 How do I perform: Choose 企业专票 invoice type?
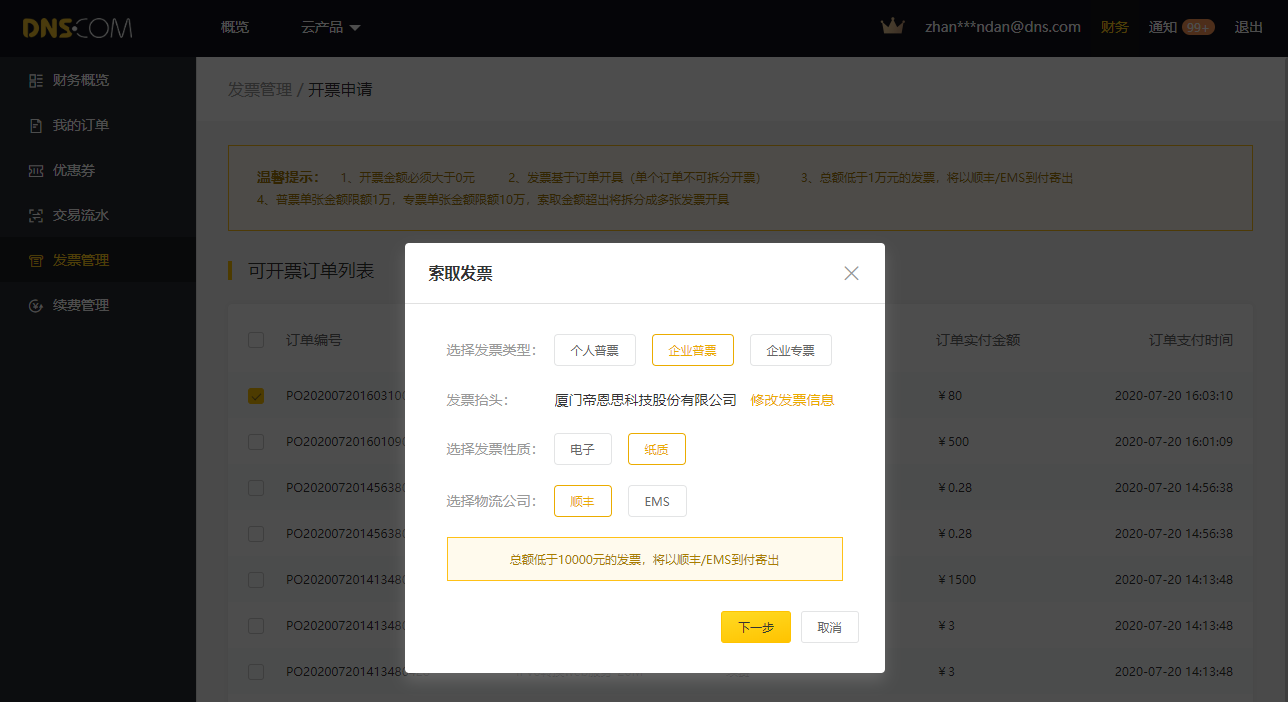(790, 350)
